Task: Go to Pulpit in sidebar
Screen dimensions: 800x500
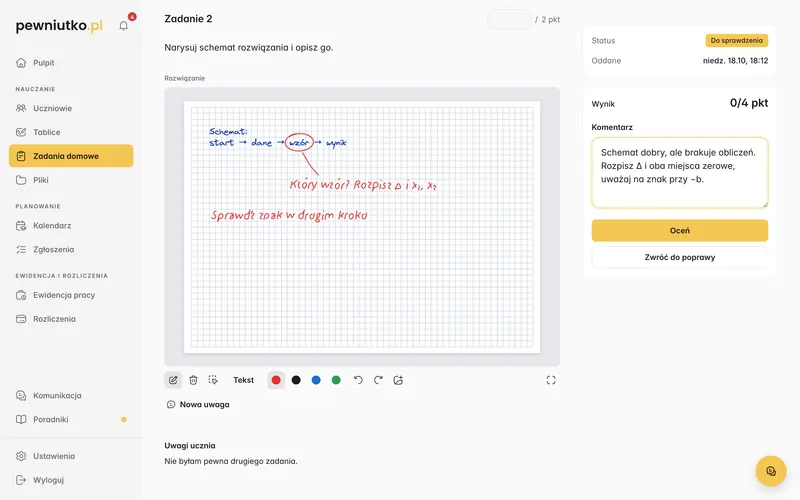Action: click(x=71, y=63)
